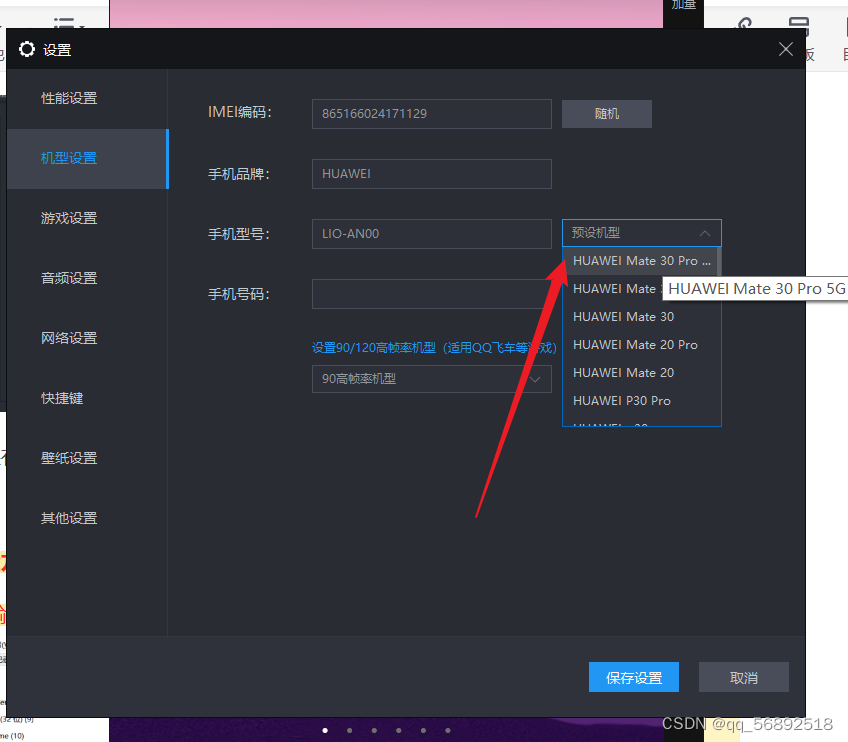This screenshot has height=742, width=848.
Task: Click the IMEI编码 input field
Action: [x=432, y=114]
